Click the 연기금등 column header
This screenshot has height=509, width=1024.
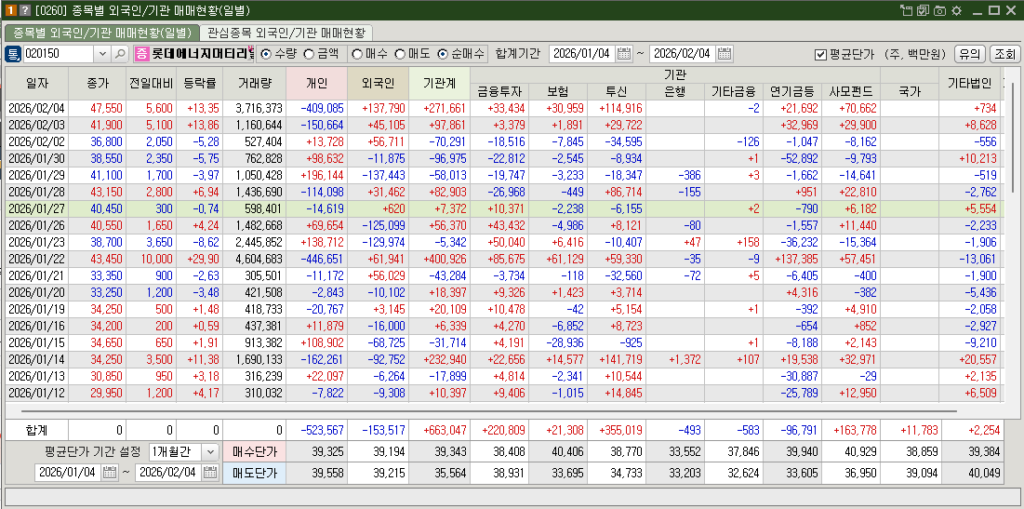click(x=792, y=91)
